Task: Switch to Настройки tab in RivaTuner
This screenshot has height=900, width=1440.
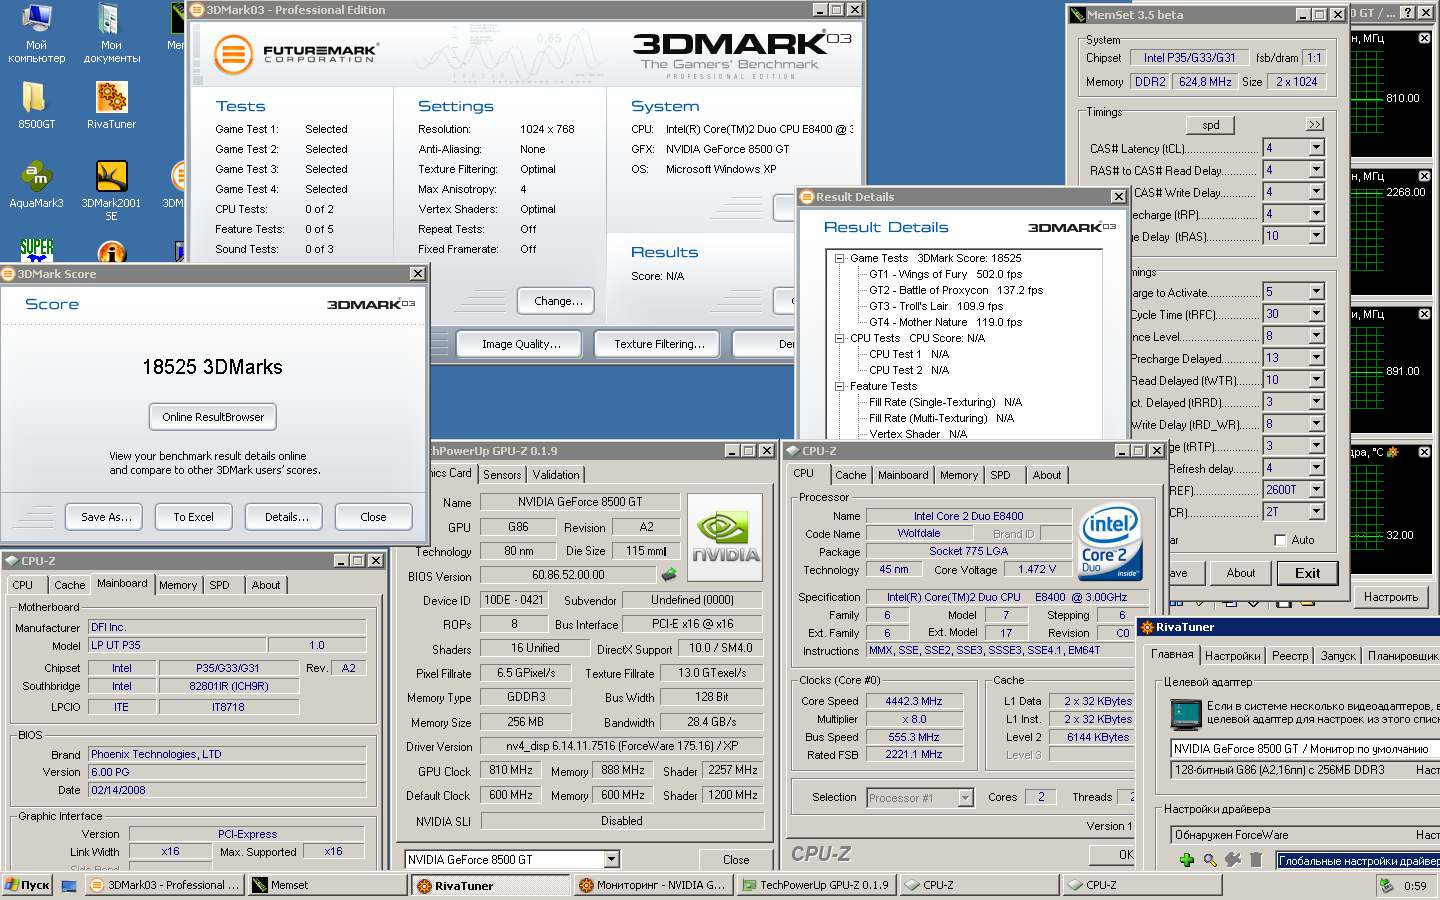Action: coord(1232,656)
